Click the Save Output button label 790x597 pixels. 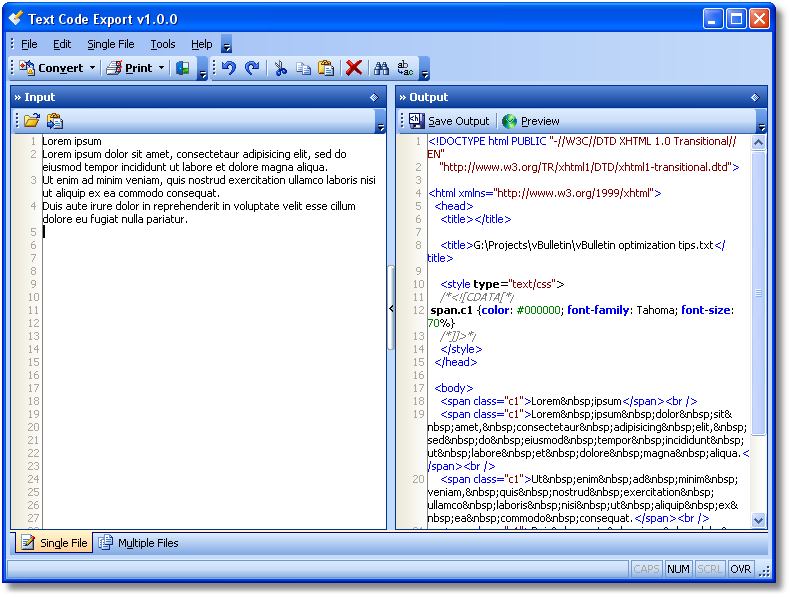tap(458, 121)
